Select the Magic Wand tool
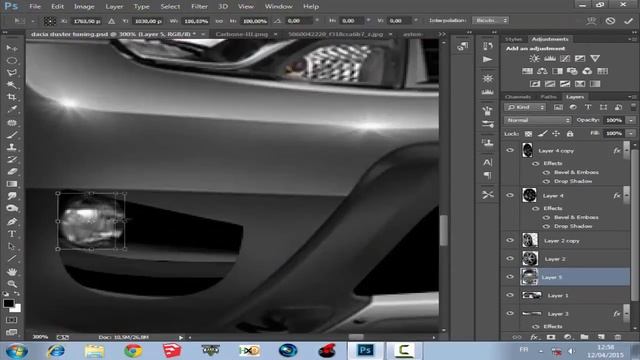The width and height of the screenshot is (640, 360). click(x=11, y=85)
